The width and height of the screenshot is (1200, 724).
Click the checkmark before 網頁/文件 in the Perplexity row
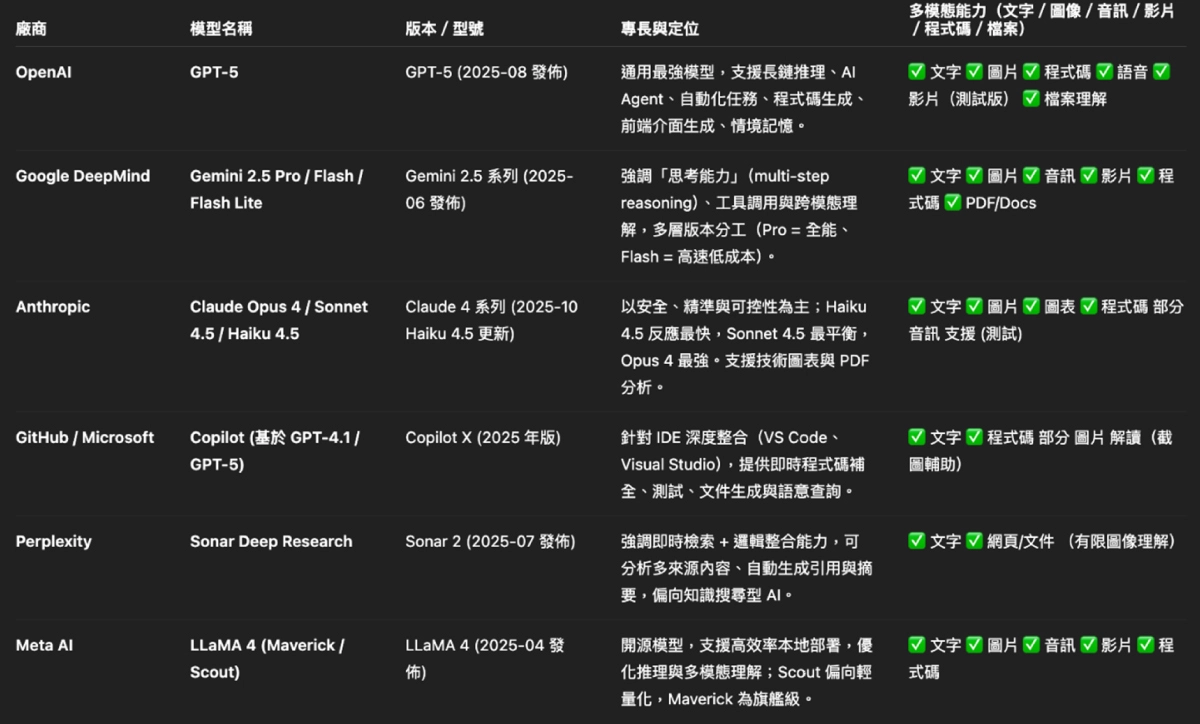tap(974, 541)
